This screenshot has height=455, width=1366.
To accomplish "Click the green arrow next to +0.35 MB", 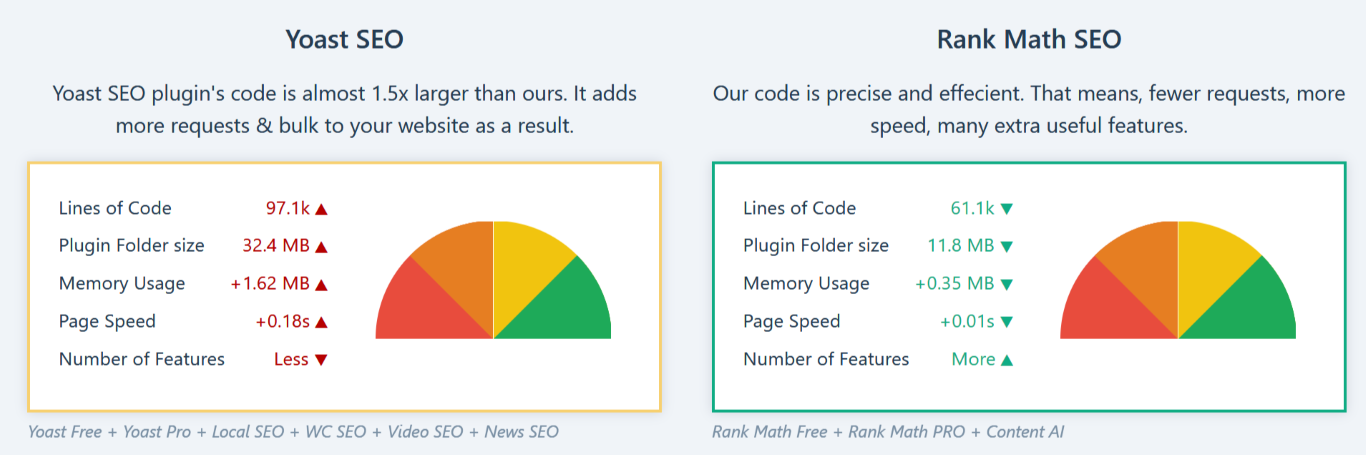I will 1007,285.
